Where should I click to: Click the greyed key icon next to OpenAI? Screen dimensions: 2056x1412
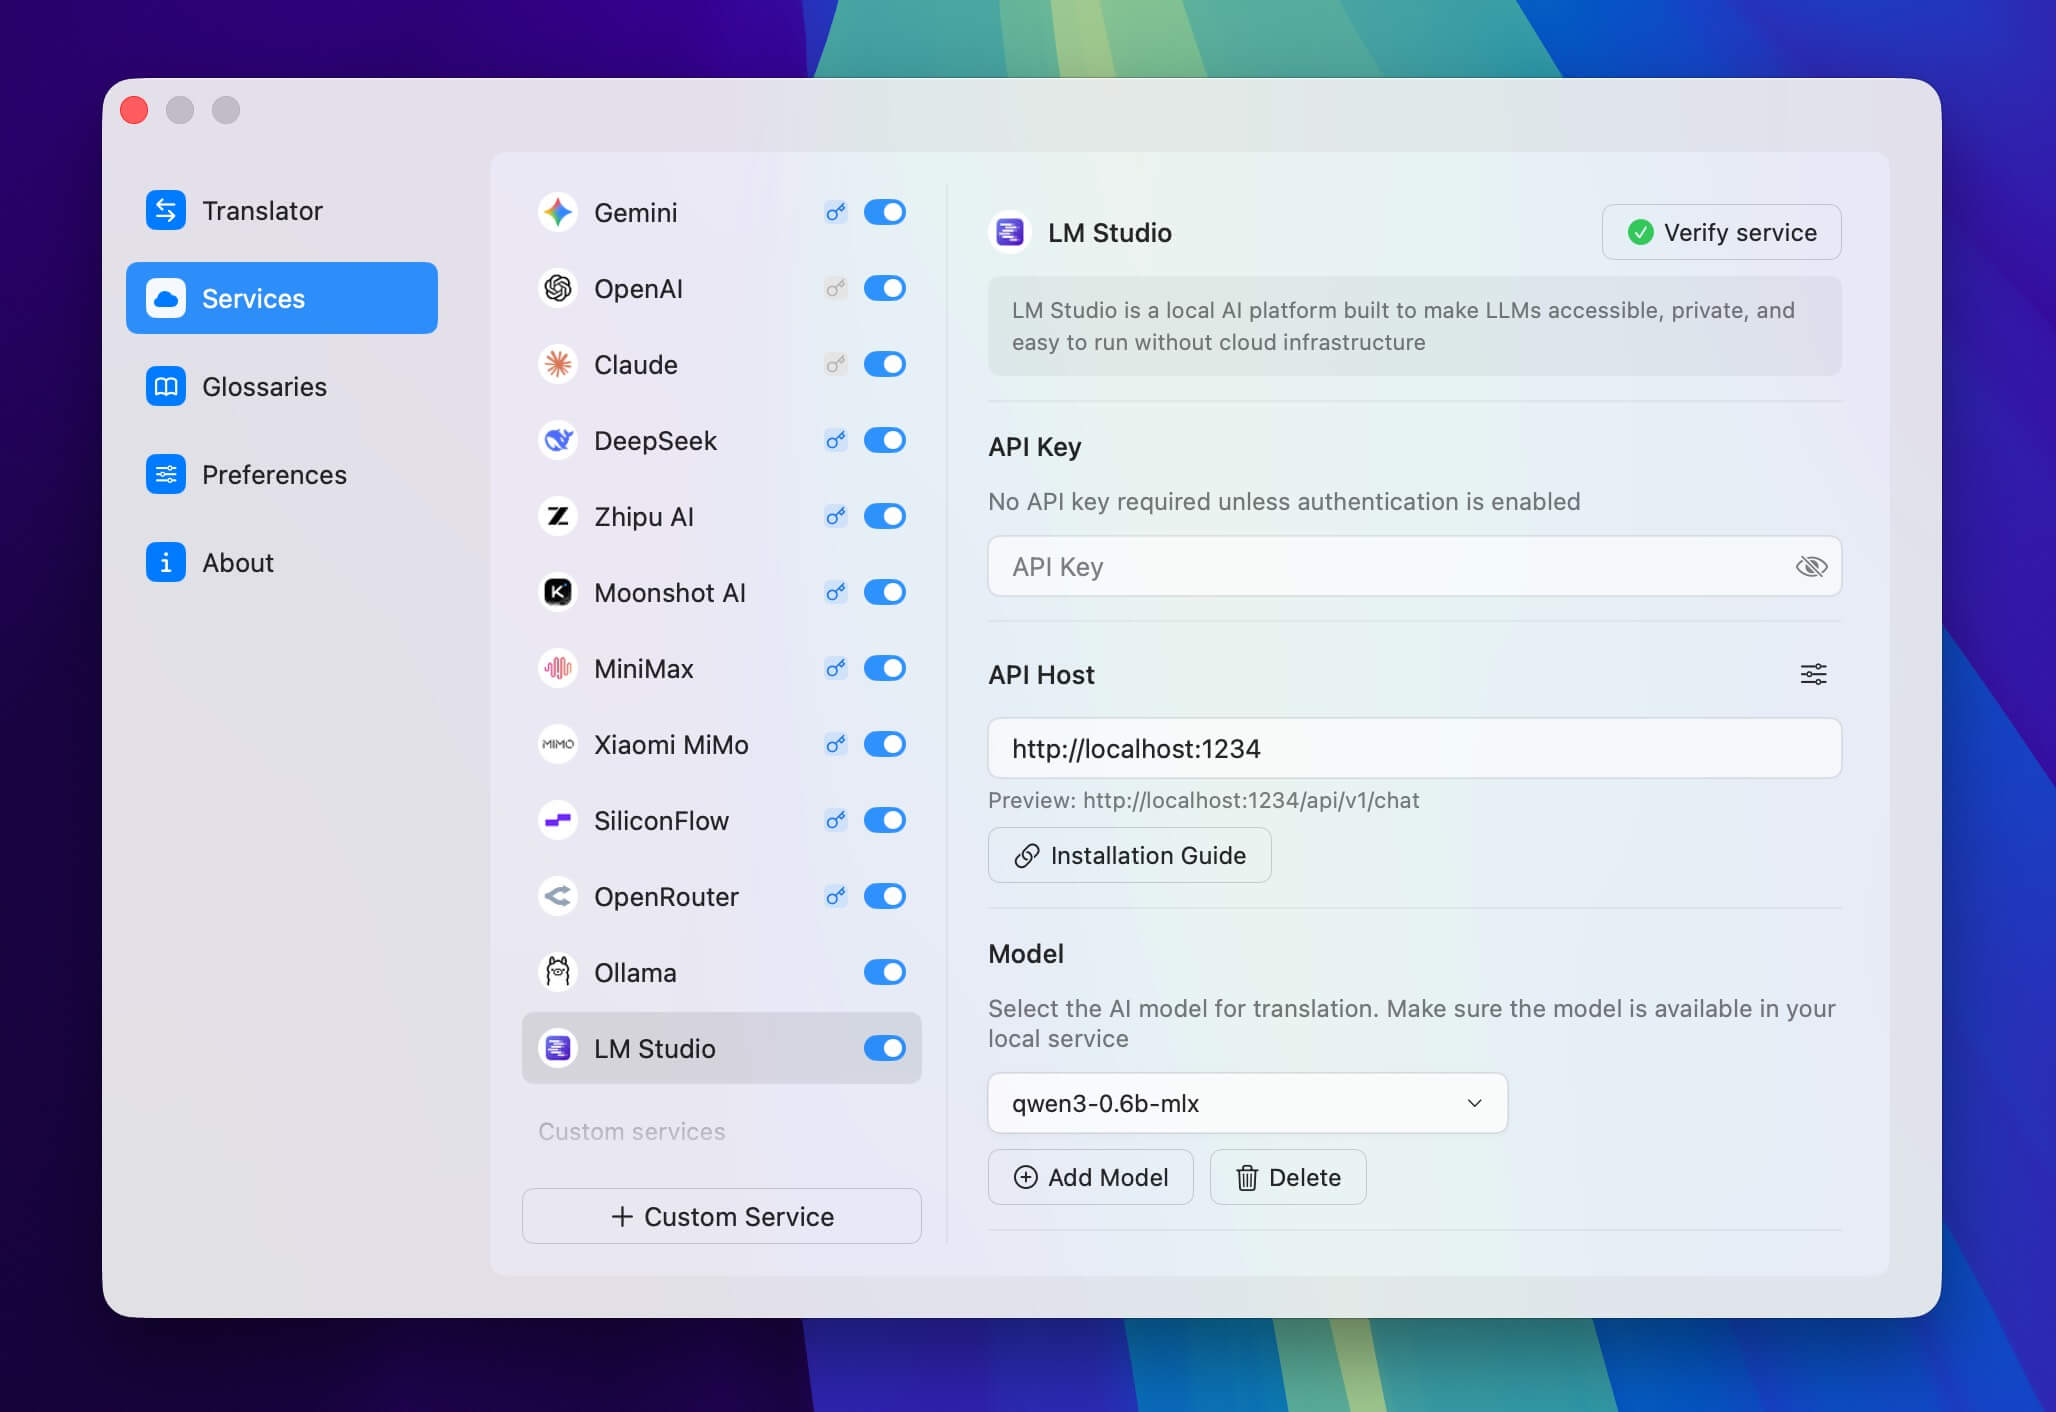tap(835, 288)
